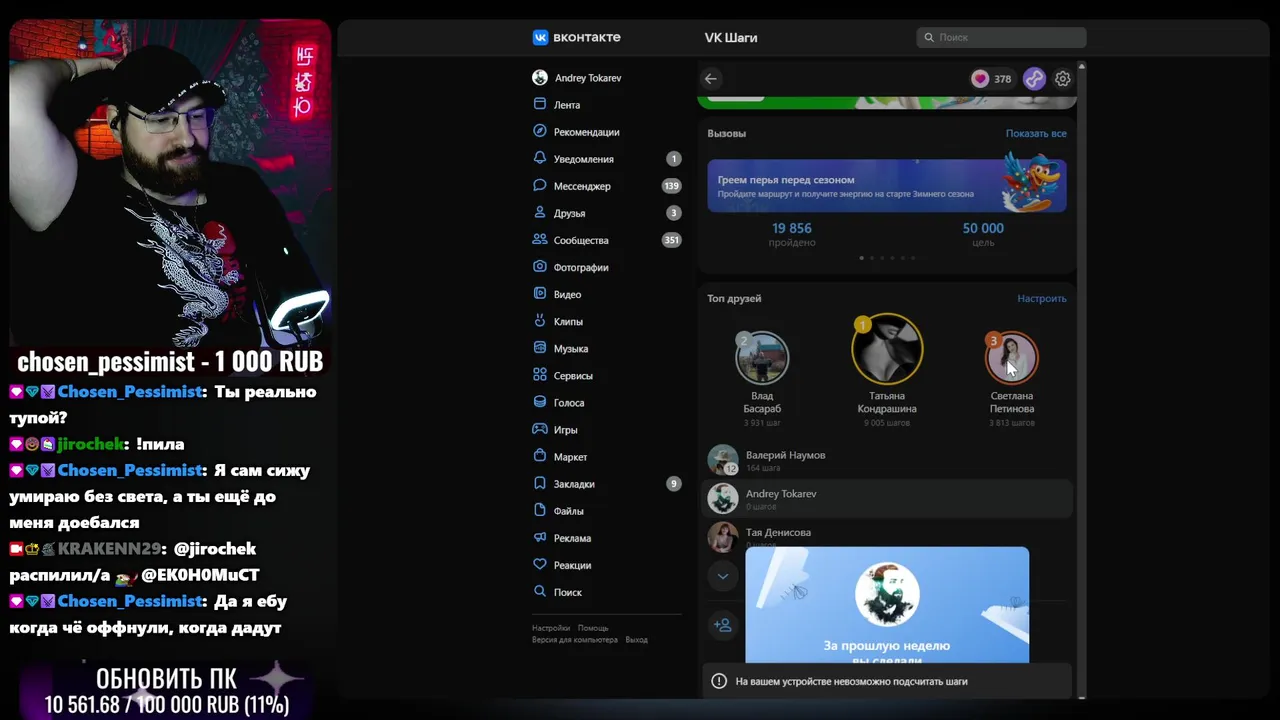Viewport: 1280px width, 720px height.
Task: Click the Лента news feed icon
Action: (x=540, y=104)
